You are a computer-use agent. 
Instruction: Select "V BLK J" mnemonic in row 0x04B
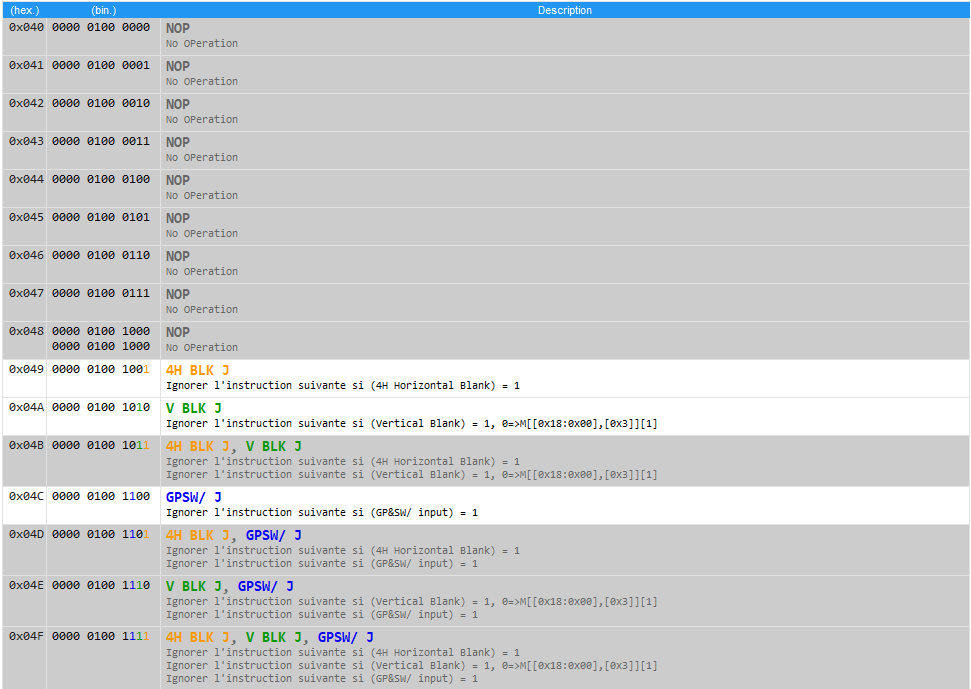pyautogui.click(x=274, y=447)
